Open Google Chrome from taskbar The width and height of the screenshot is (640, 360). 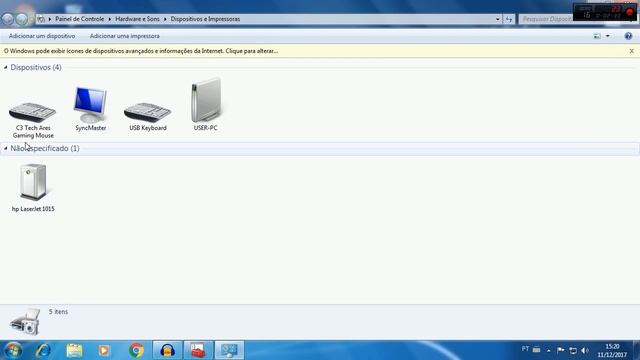(136, 351)
